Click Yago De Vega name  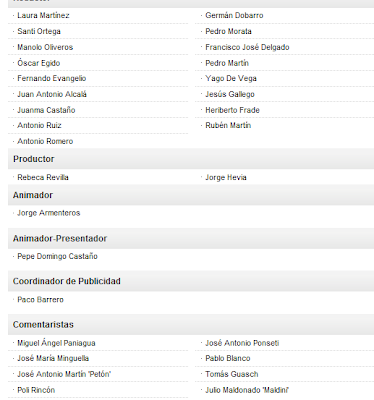click(x=231, y=79)
